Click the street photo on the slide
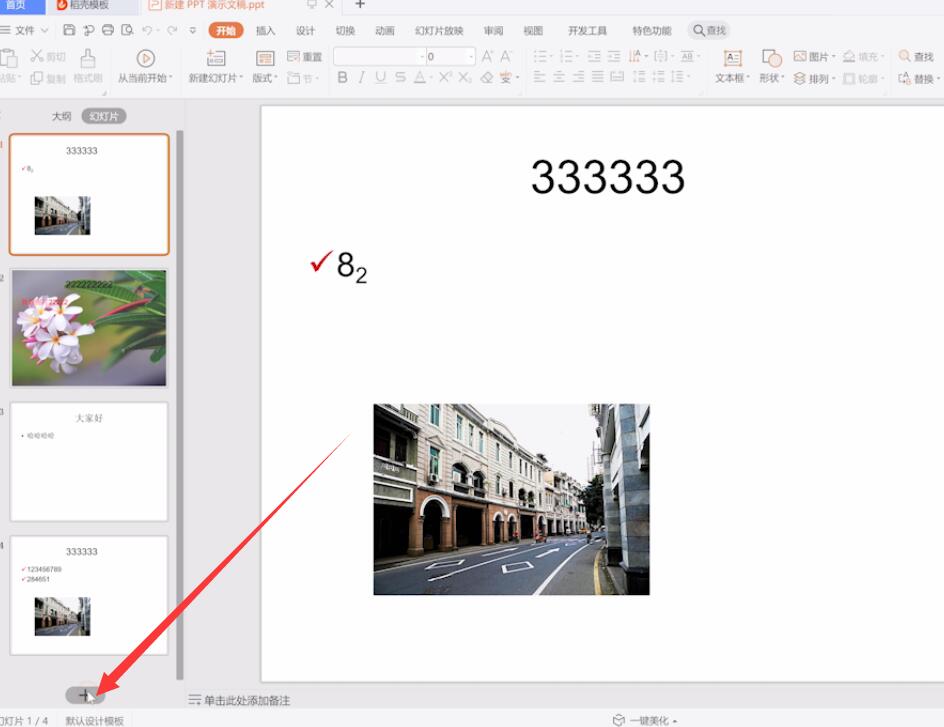Image resolution: width=944 pixels, height=727 pixels. (x=511, y=499)
